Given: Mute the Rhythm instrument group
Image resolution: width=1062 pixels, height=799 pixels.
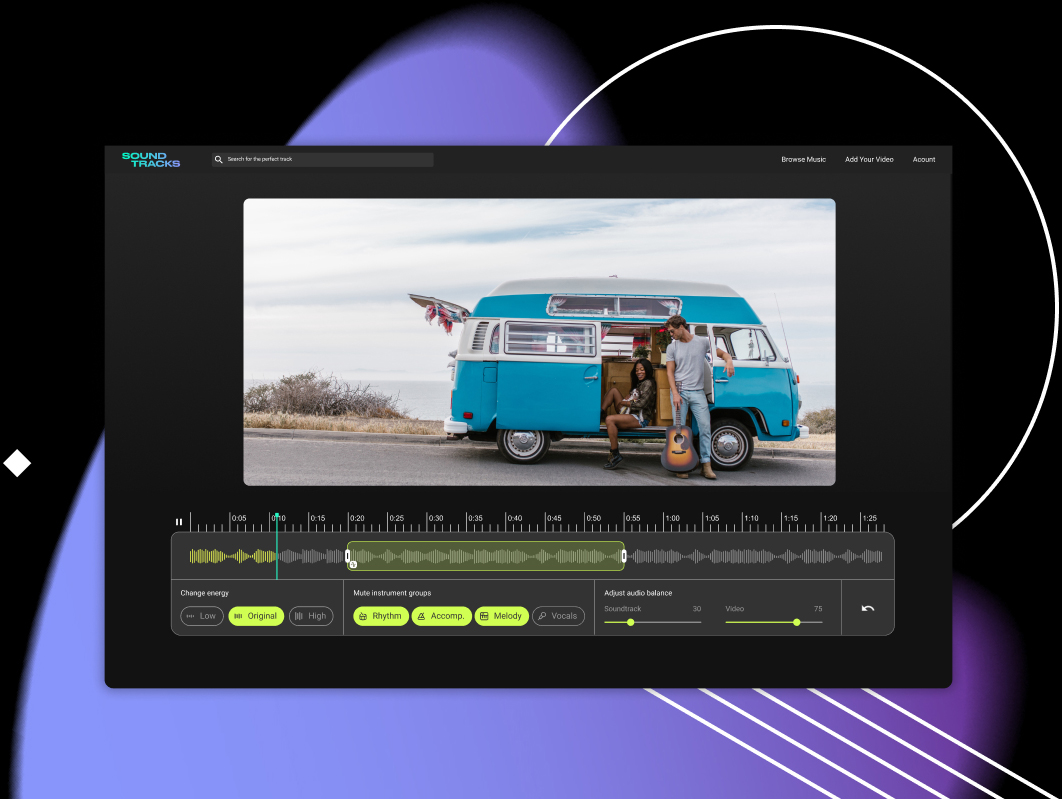Looking at the screenshot, I should click(381, 616).
